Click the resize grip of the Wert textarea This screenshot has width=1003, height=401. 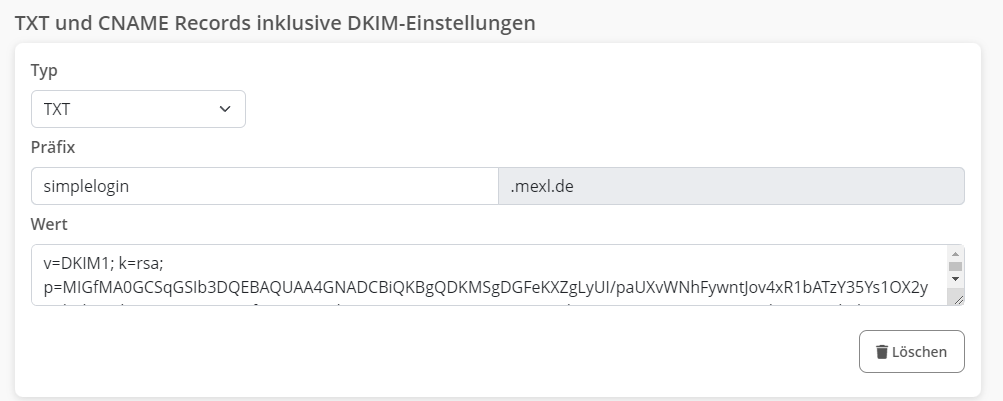(957, 297)
